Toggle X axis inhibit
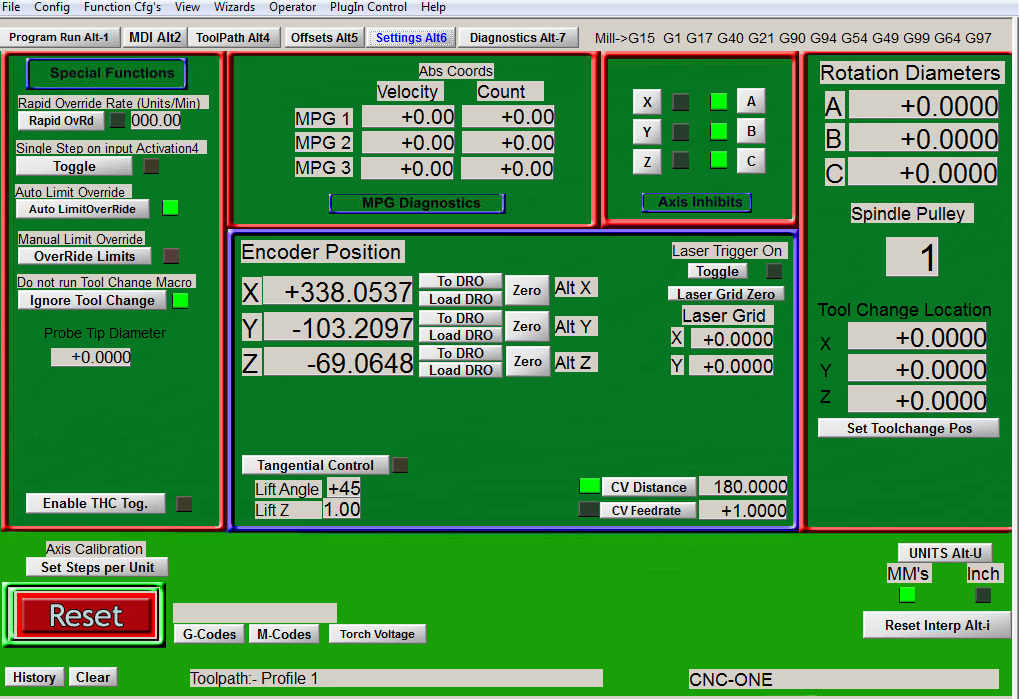Viewport: 1019px width, 699px height. coord(647,102)
